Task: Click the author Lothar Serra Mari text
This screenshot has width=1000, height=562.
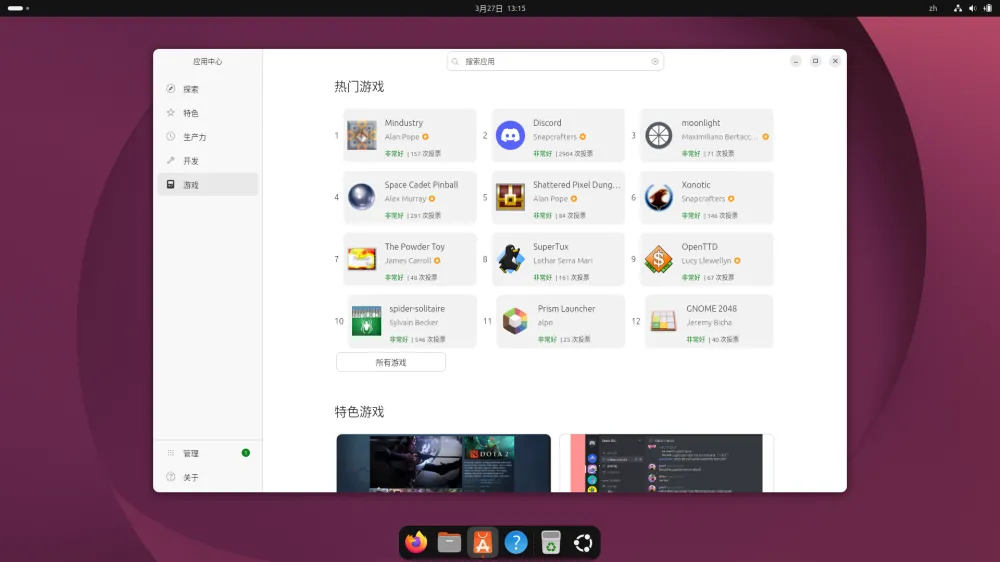Action: click(562, 260)
